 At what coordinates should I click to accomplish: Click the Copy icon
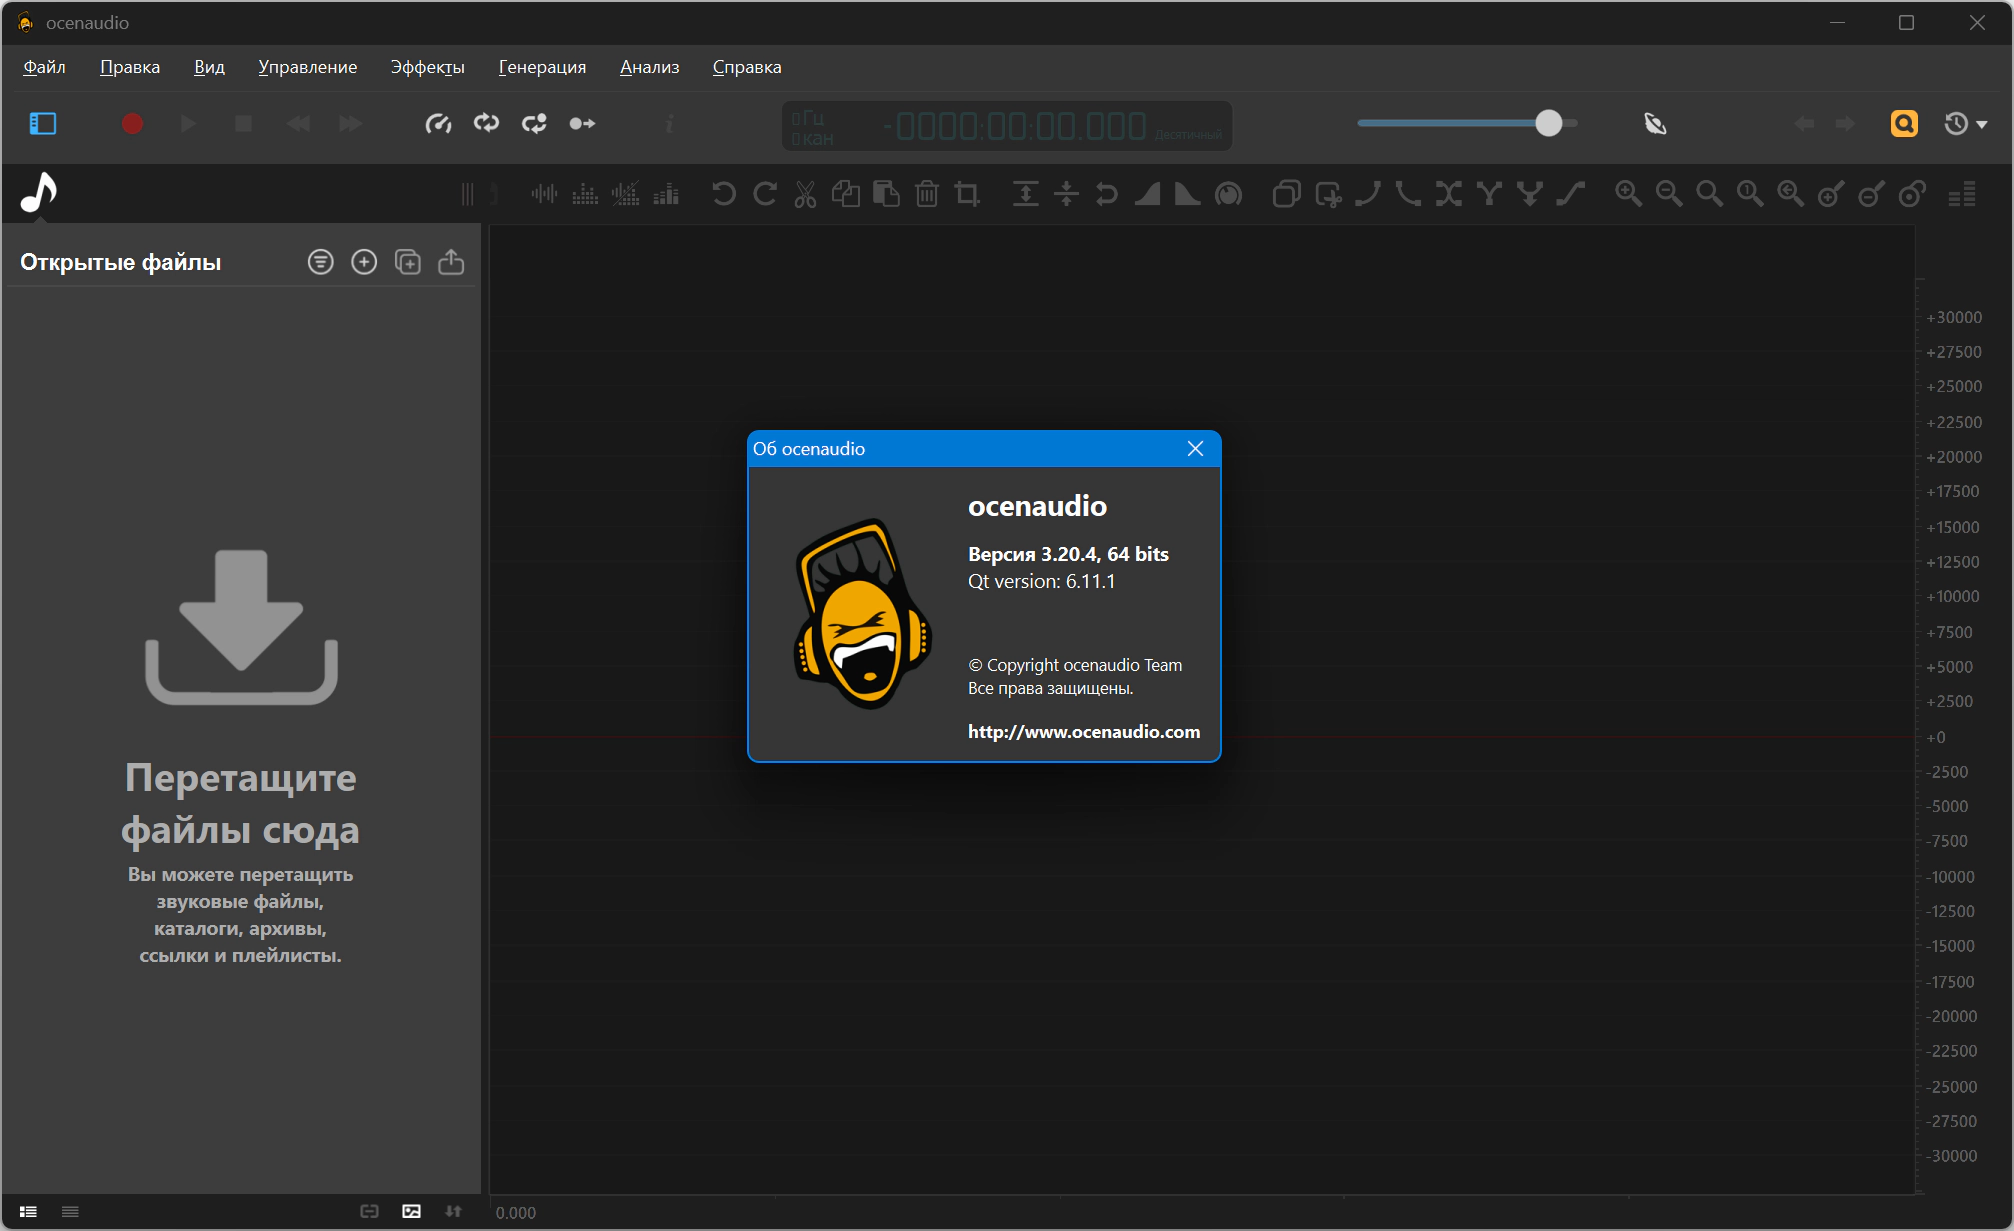tap(846, 194)
